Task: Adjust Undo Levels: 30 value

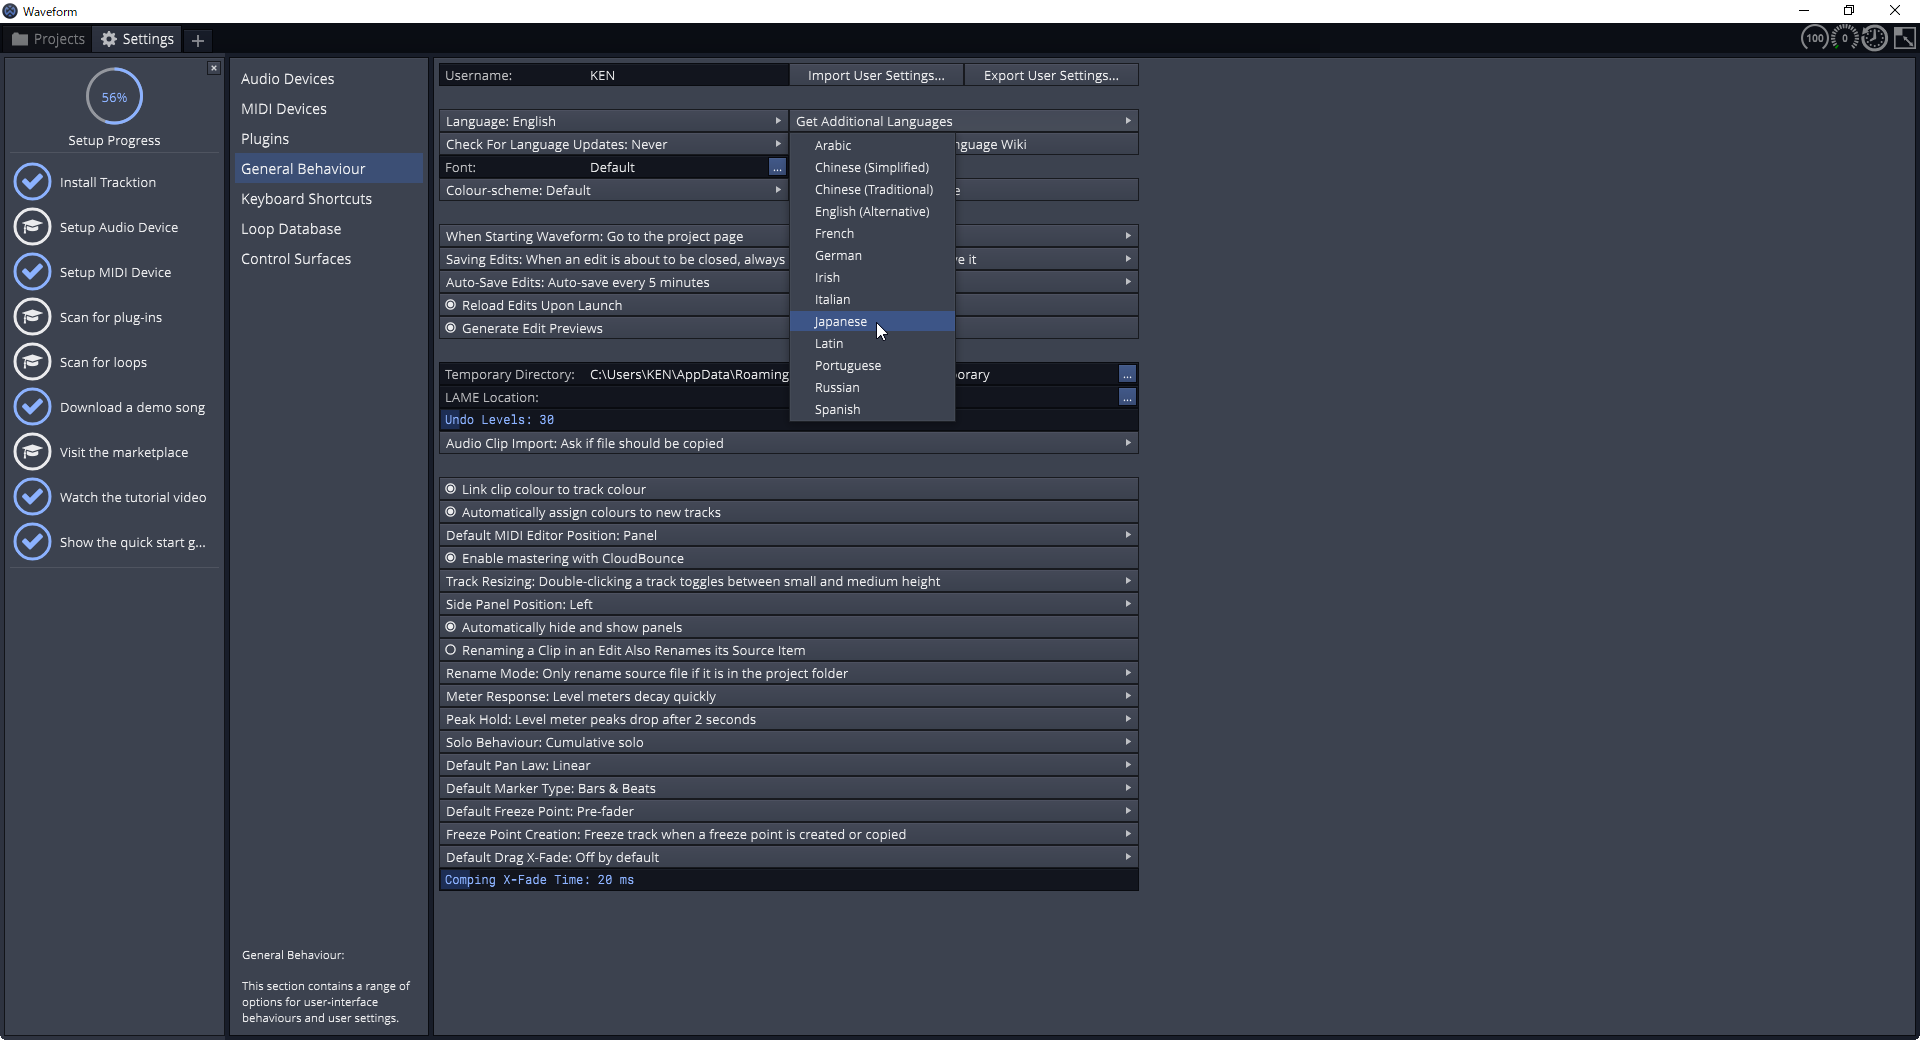Action: click(788, 420)
